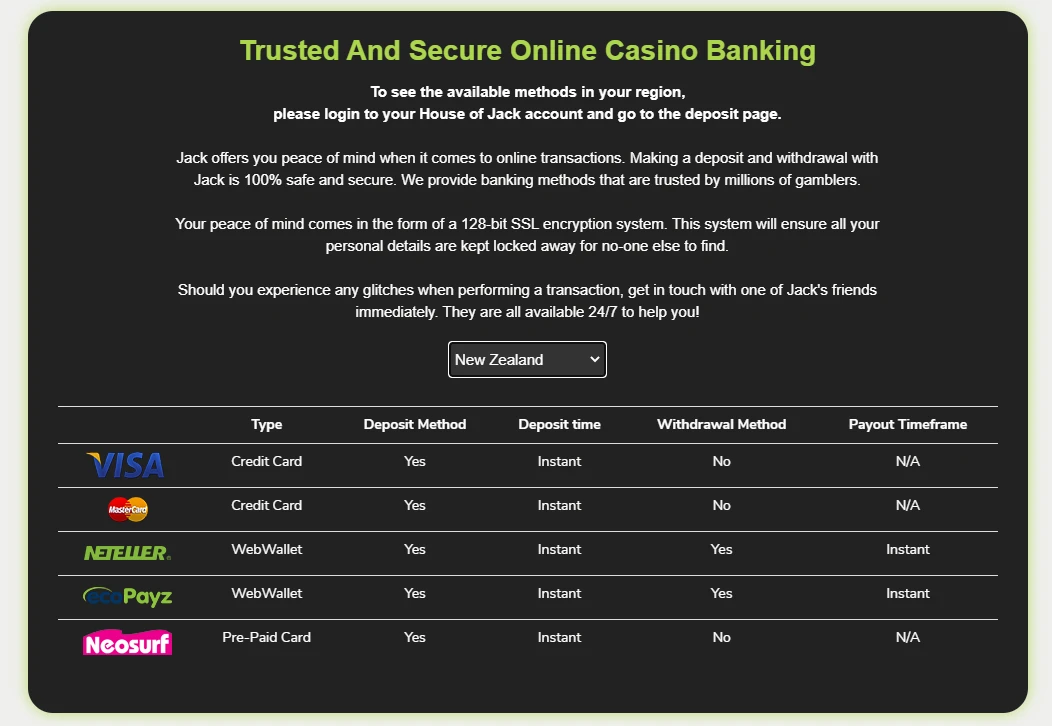
Task: Click the Neosurf logo icon
Action: (x=127, y=641)
